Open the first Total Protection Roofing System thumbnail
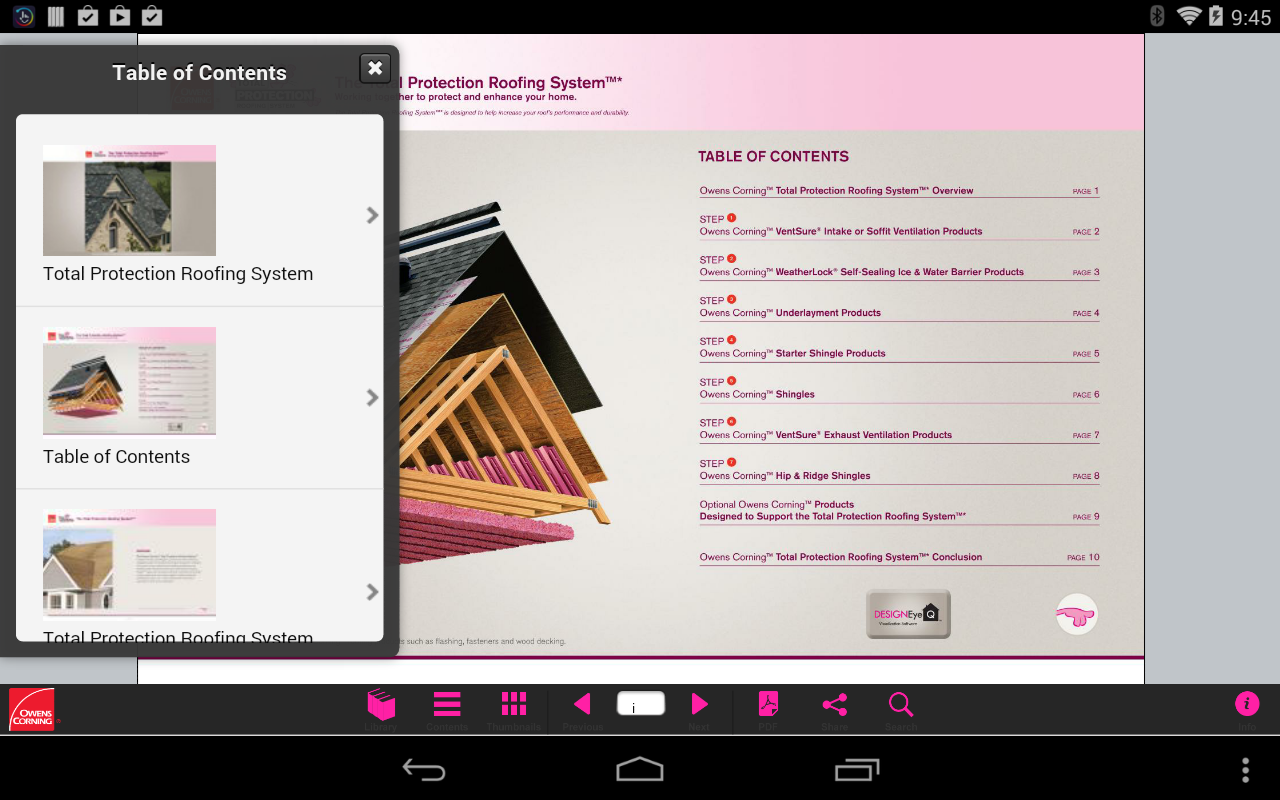1280x800 pixels. [x=129, y=200]
